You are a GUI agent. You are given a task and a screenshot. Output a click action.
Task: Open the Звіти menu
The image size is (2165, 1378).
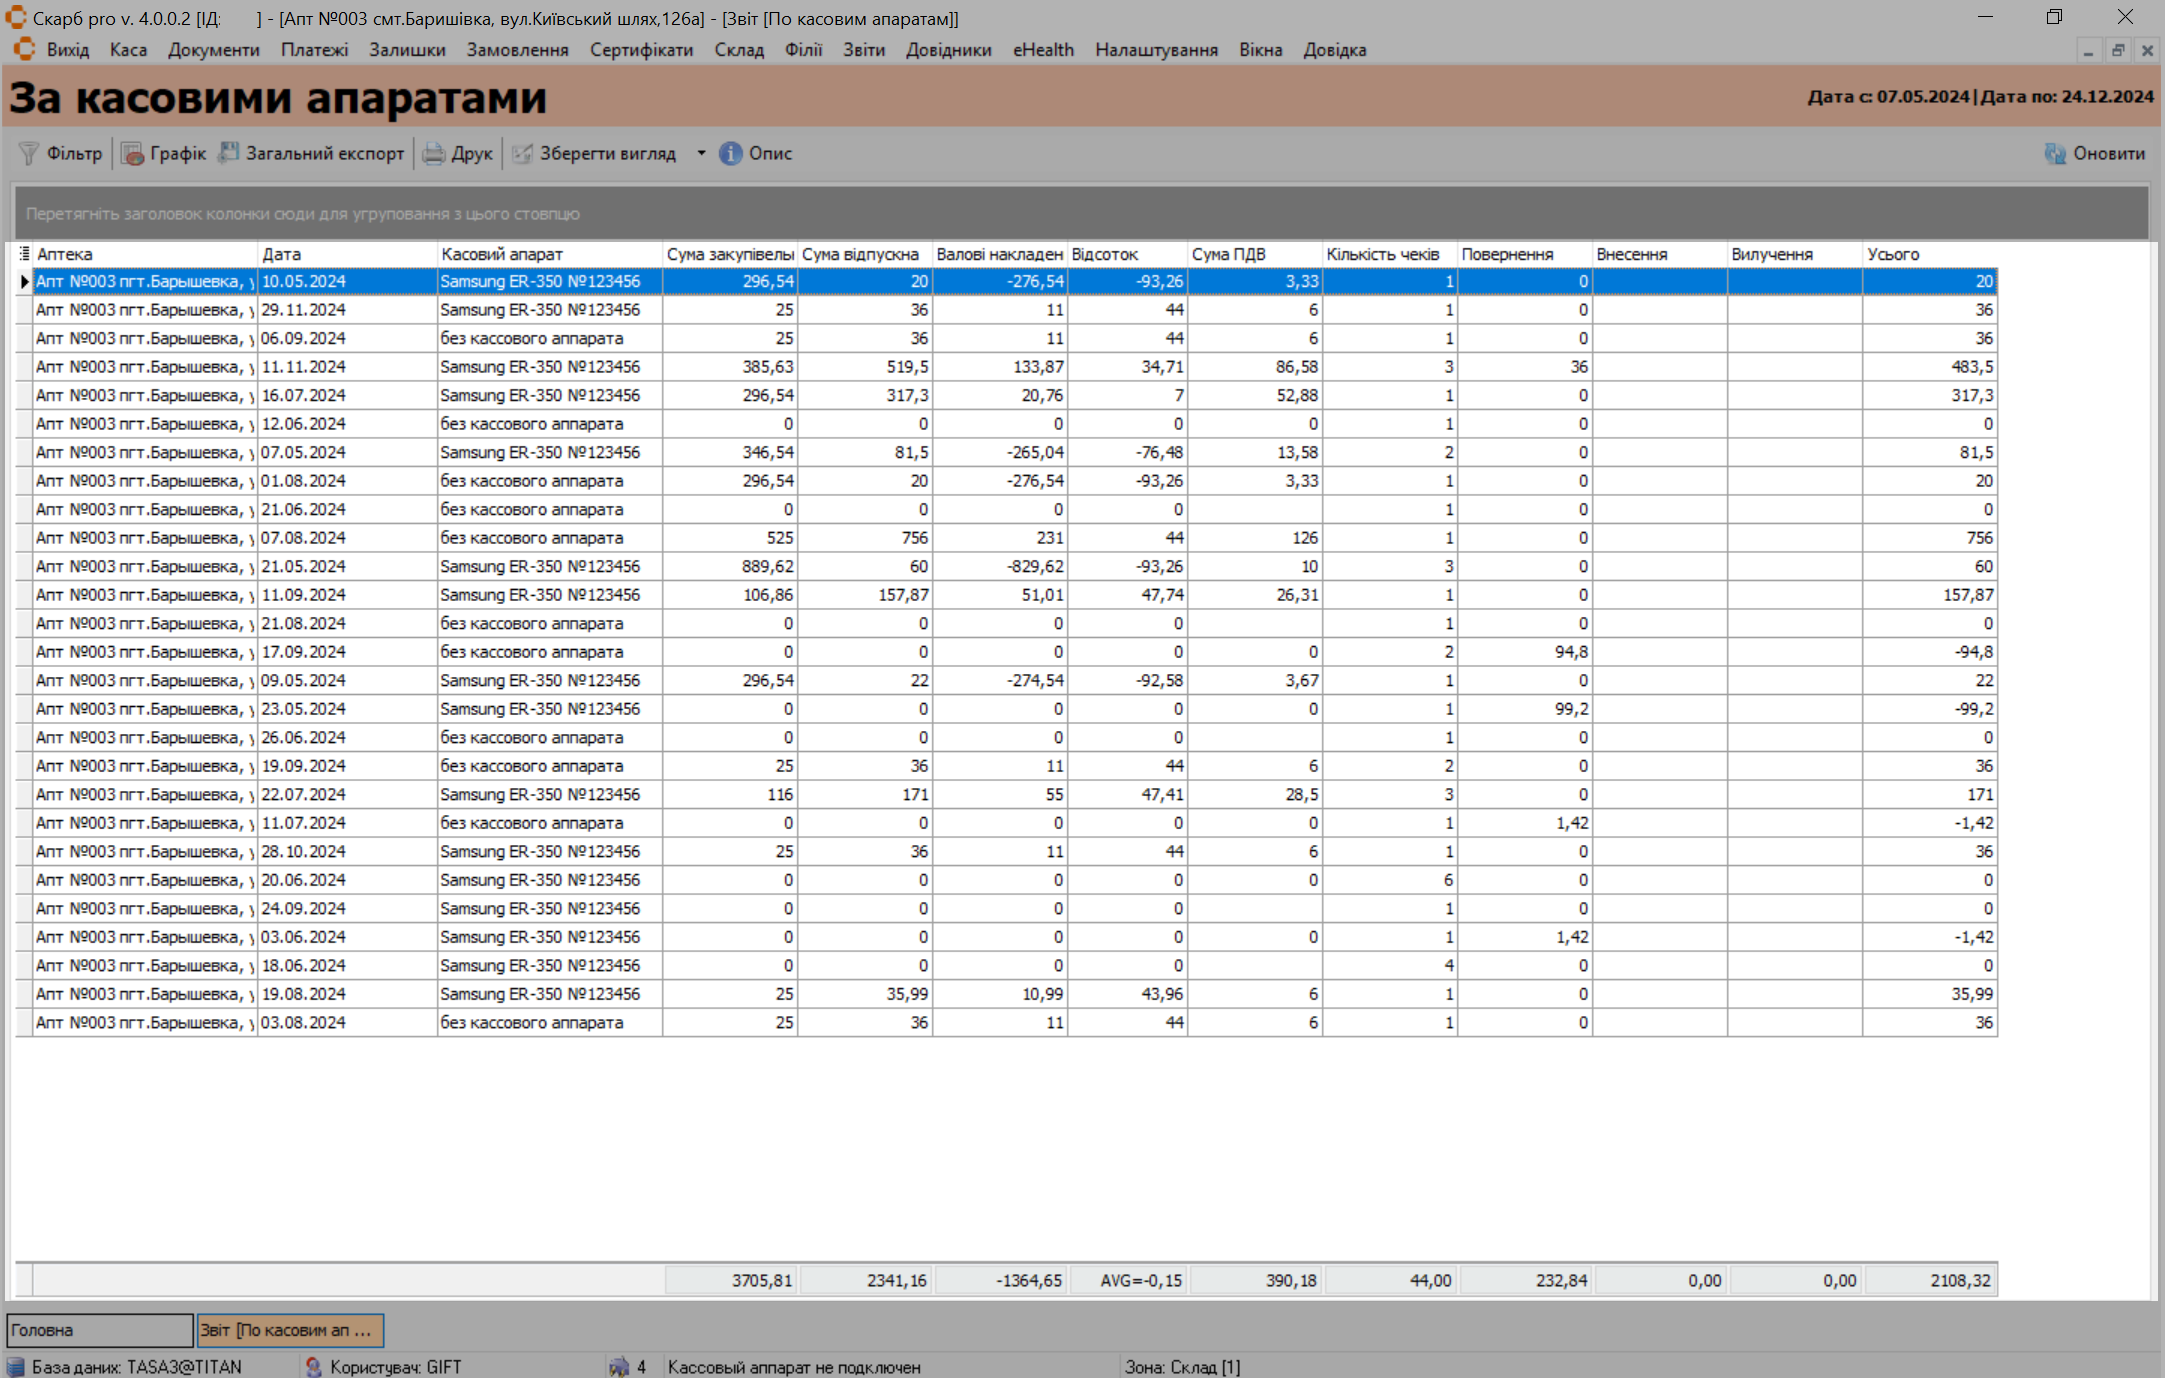click(863, 50)
